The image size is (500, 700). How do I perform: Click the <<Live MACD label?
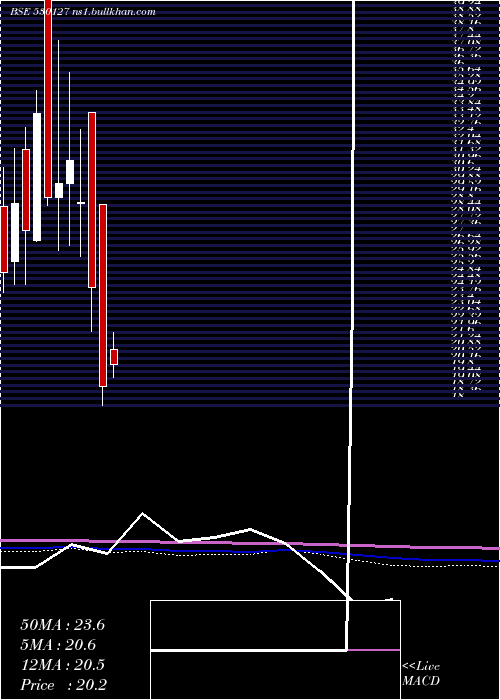point(421,674)
